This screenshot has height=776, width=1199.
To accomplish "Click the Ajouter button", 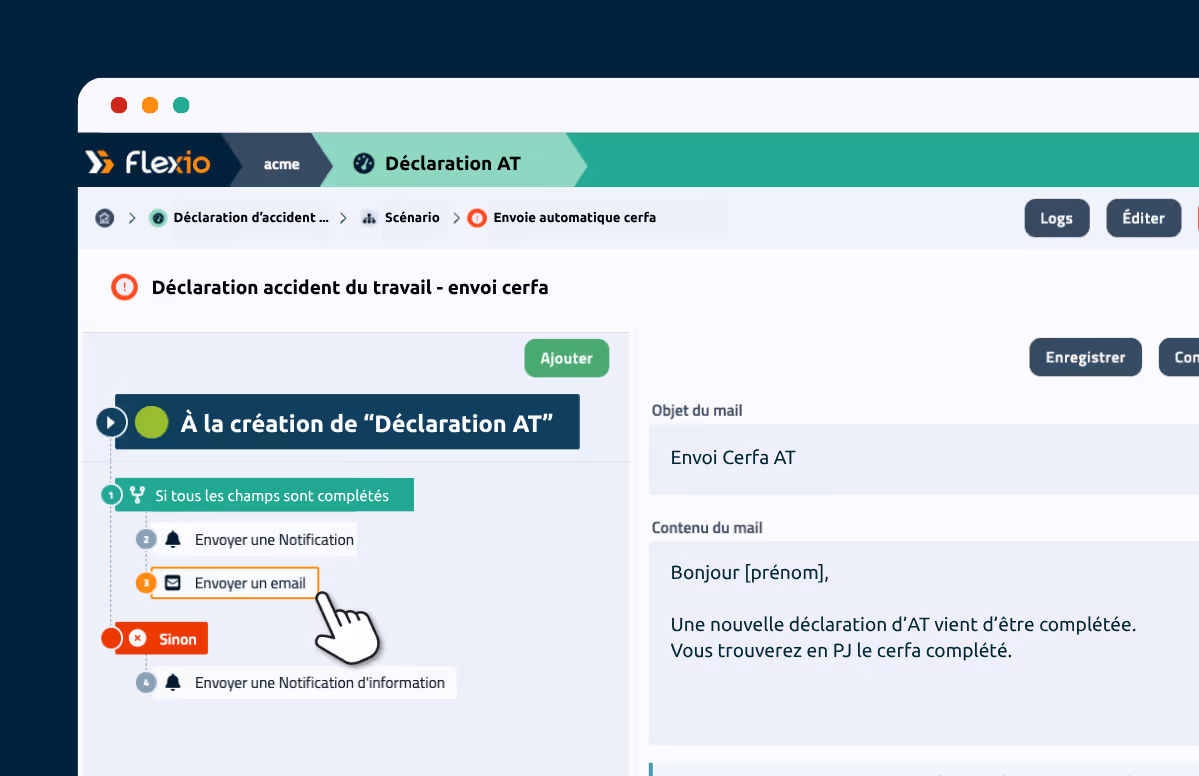I will click(567, 358).
